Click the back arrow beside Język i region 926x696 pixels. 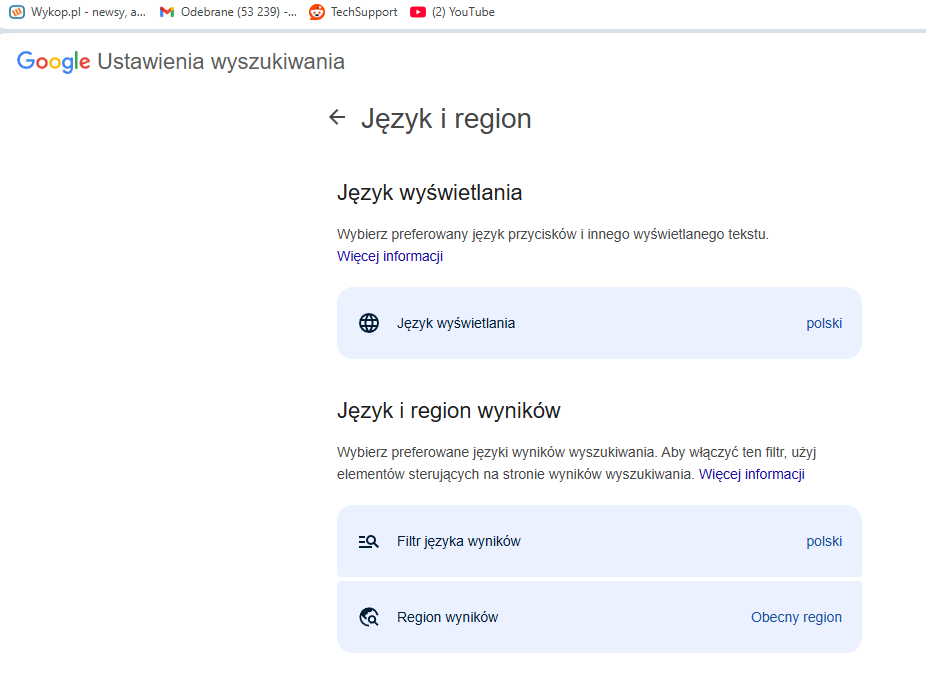(337, 118)
